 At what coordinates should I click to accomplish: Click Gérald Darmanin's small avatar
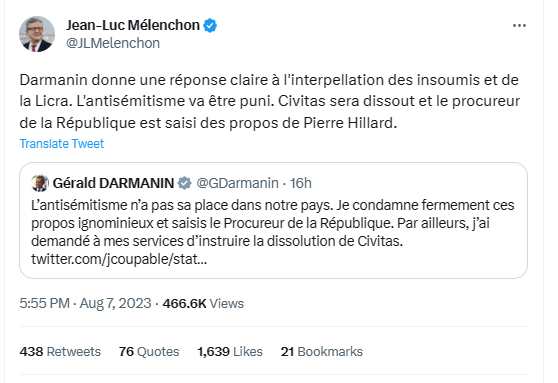pos(40,183)
